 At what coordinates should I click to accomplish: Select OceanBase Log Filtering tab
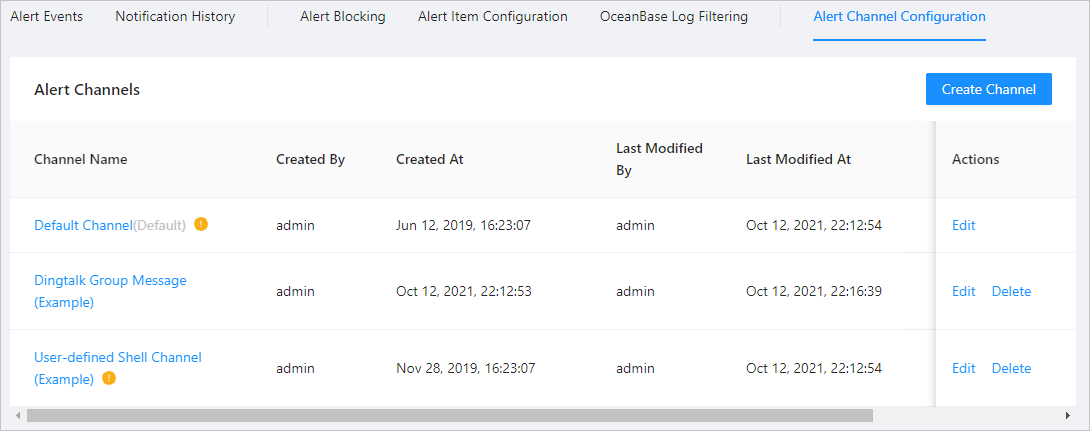click(x=673, y=17)
